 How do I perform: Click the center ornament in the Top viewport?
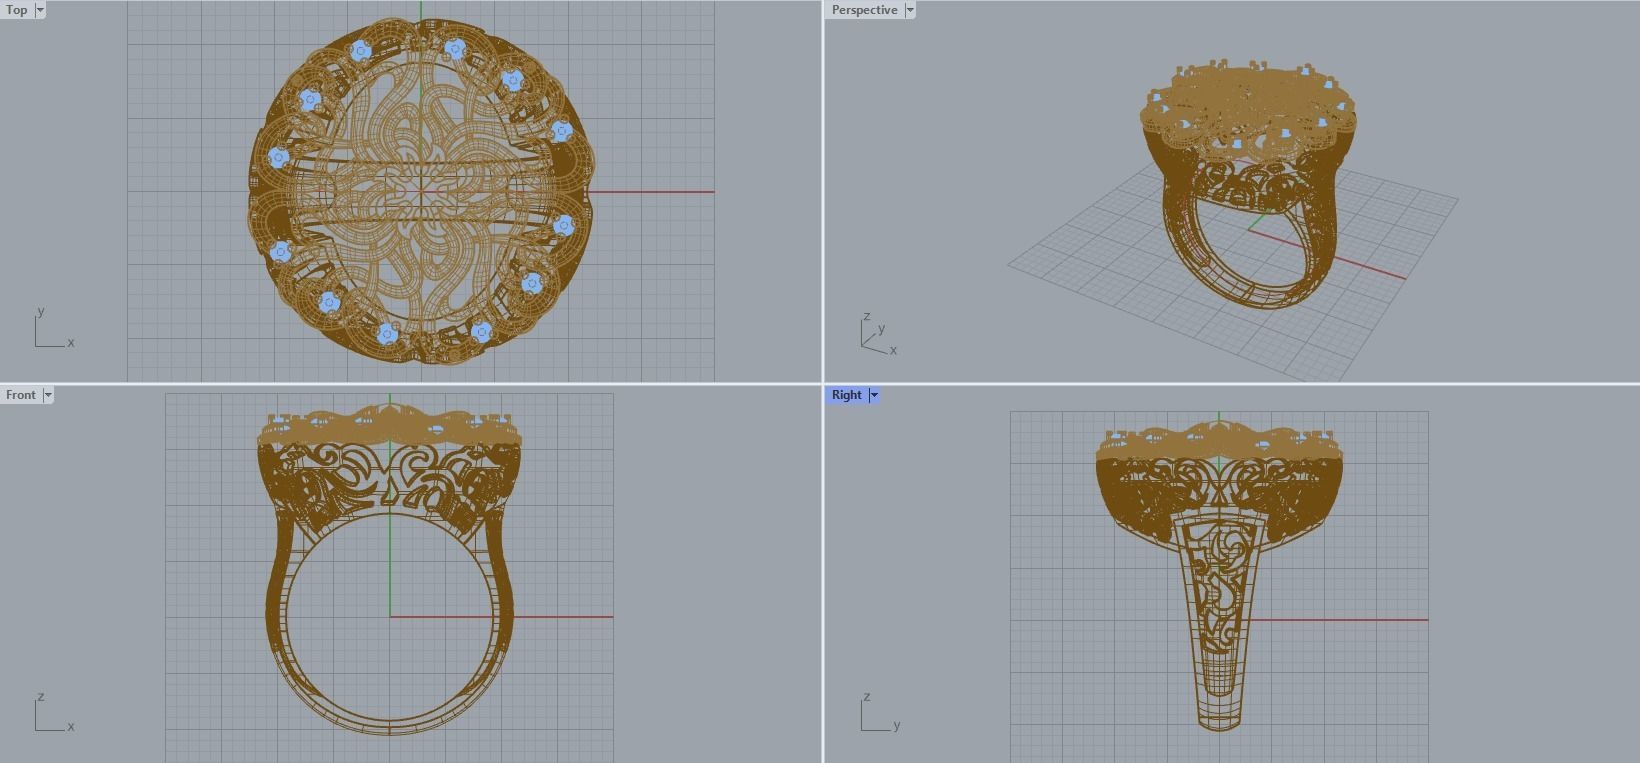[420, 190]
